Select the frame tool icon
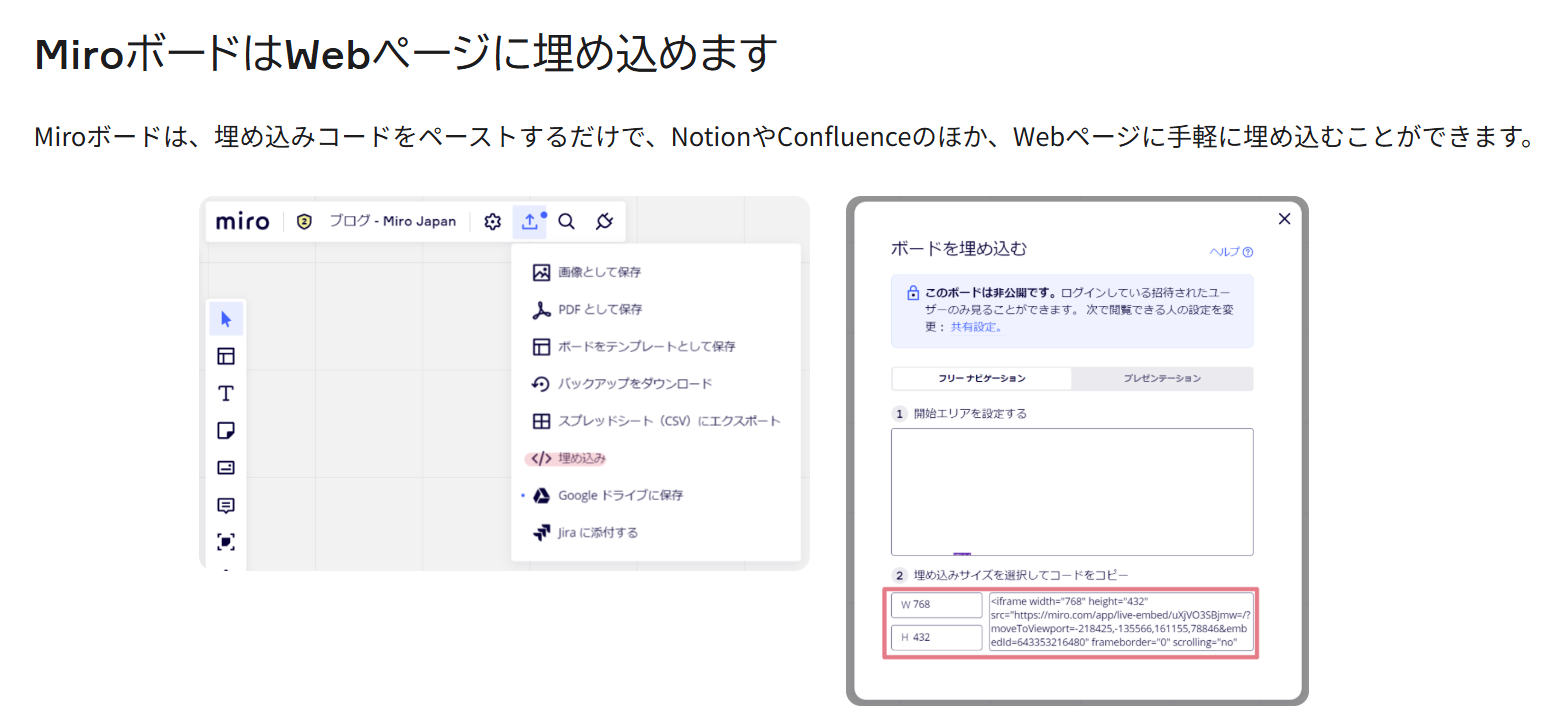The height and width of the screenshot is (713, 1546). point(226,542)
